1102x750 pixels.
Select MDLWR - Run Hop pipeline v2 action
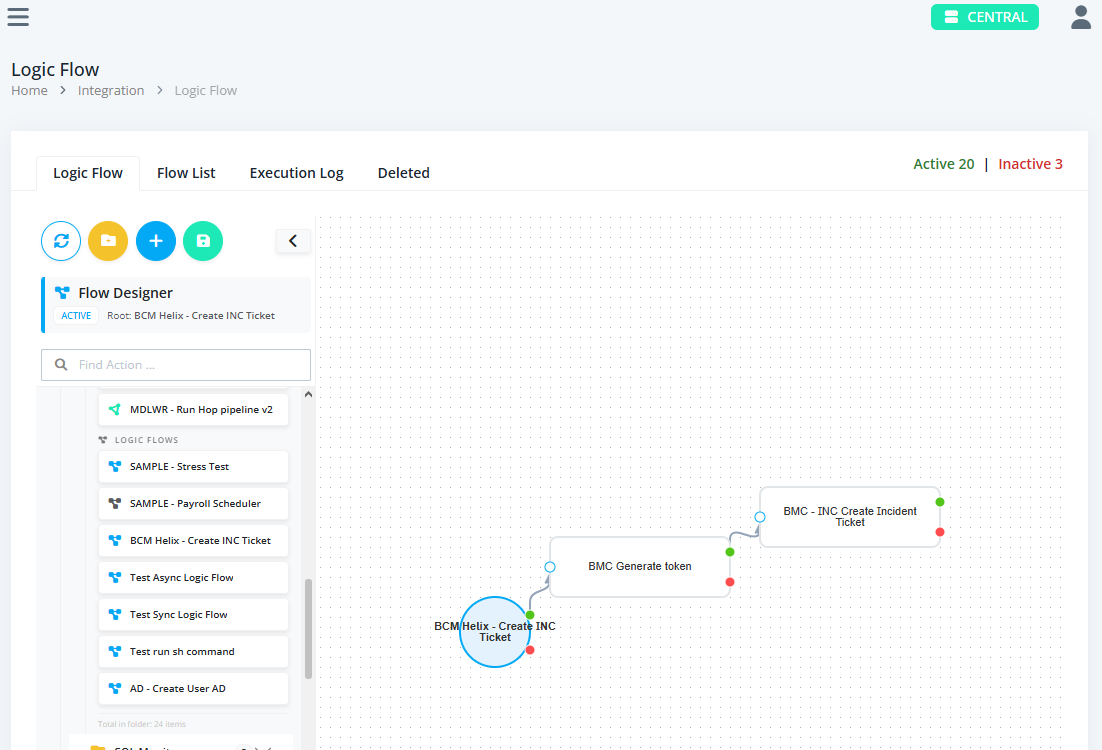193,410
